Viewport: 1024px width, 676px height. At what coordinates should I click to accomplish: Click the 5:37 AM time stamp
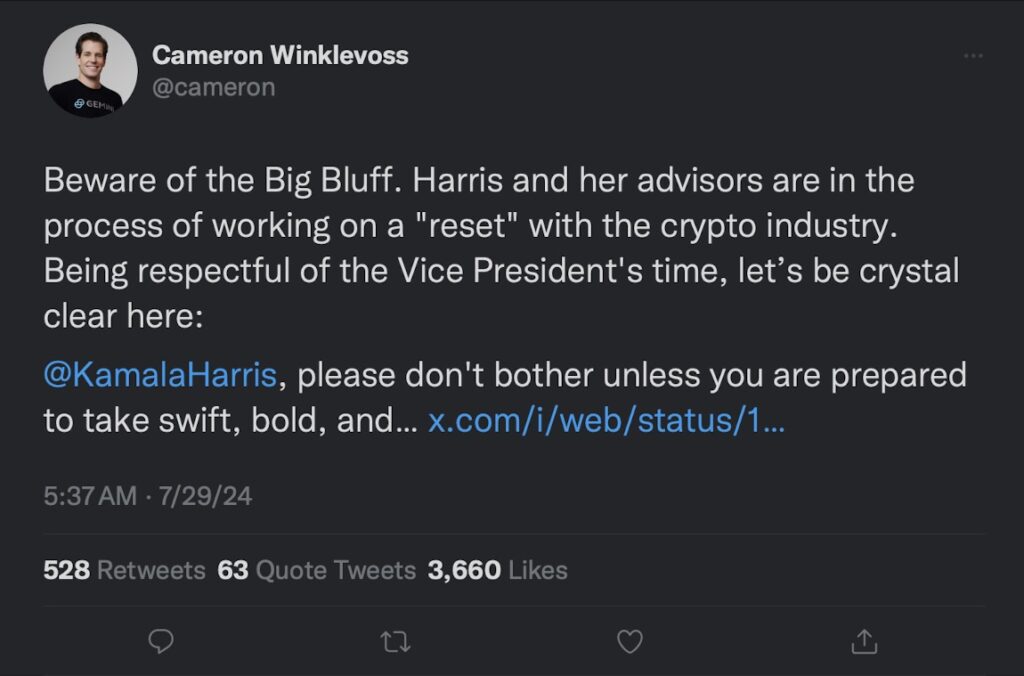point(90,496)
